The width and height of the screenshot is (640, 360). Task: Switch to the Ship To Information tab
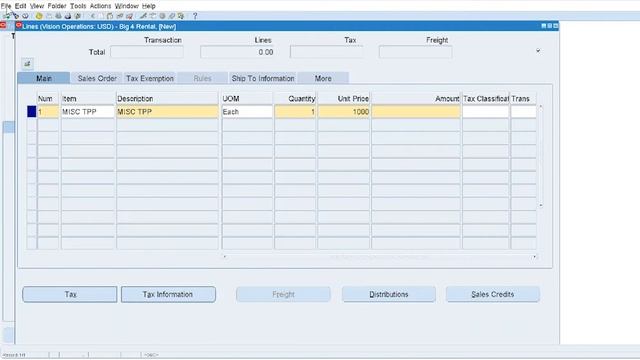pyautogui.click(x=263, y=78)
